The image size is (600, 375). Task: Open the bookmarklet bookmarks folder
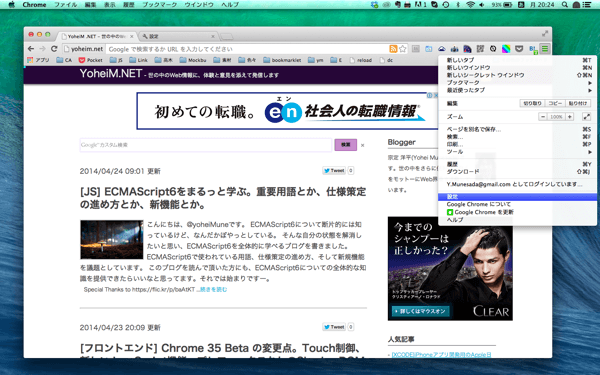282,60
